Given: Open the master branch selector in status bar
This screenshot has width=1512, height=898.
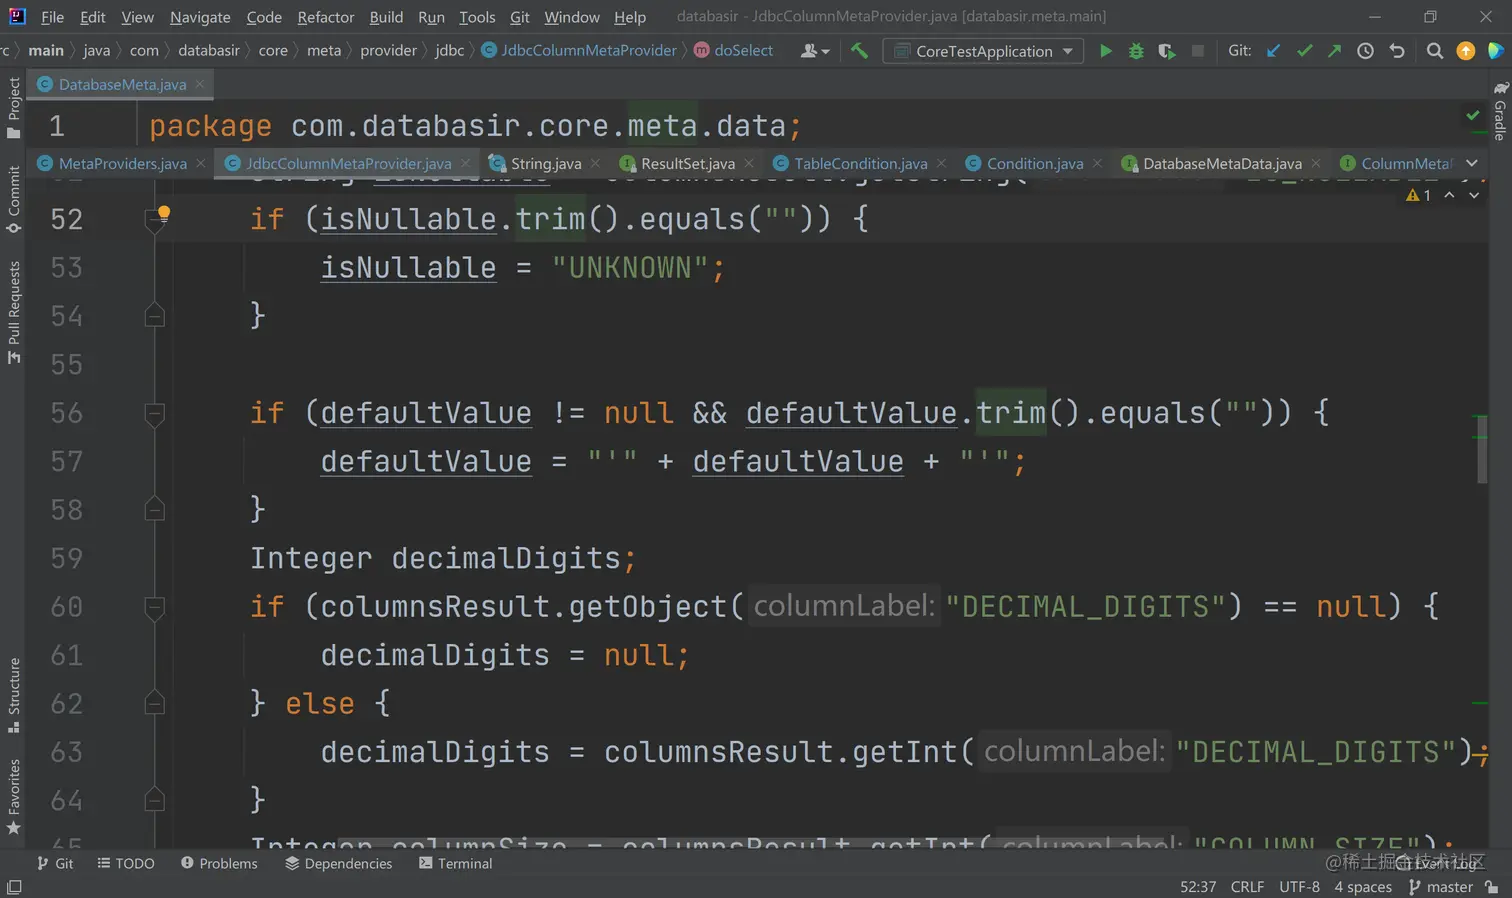Looking at the screenshot, I should click(x=1441, y=887).
